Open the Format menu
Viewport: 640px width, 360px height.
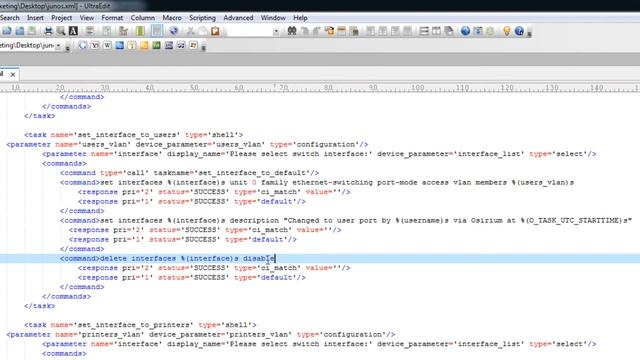point(112,18)
